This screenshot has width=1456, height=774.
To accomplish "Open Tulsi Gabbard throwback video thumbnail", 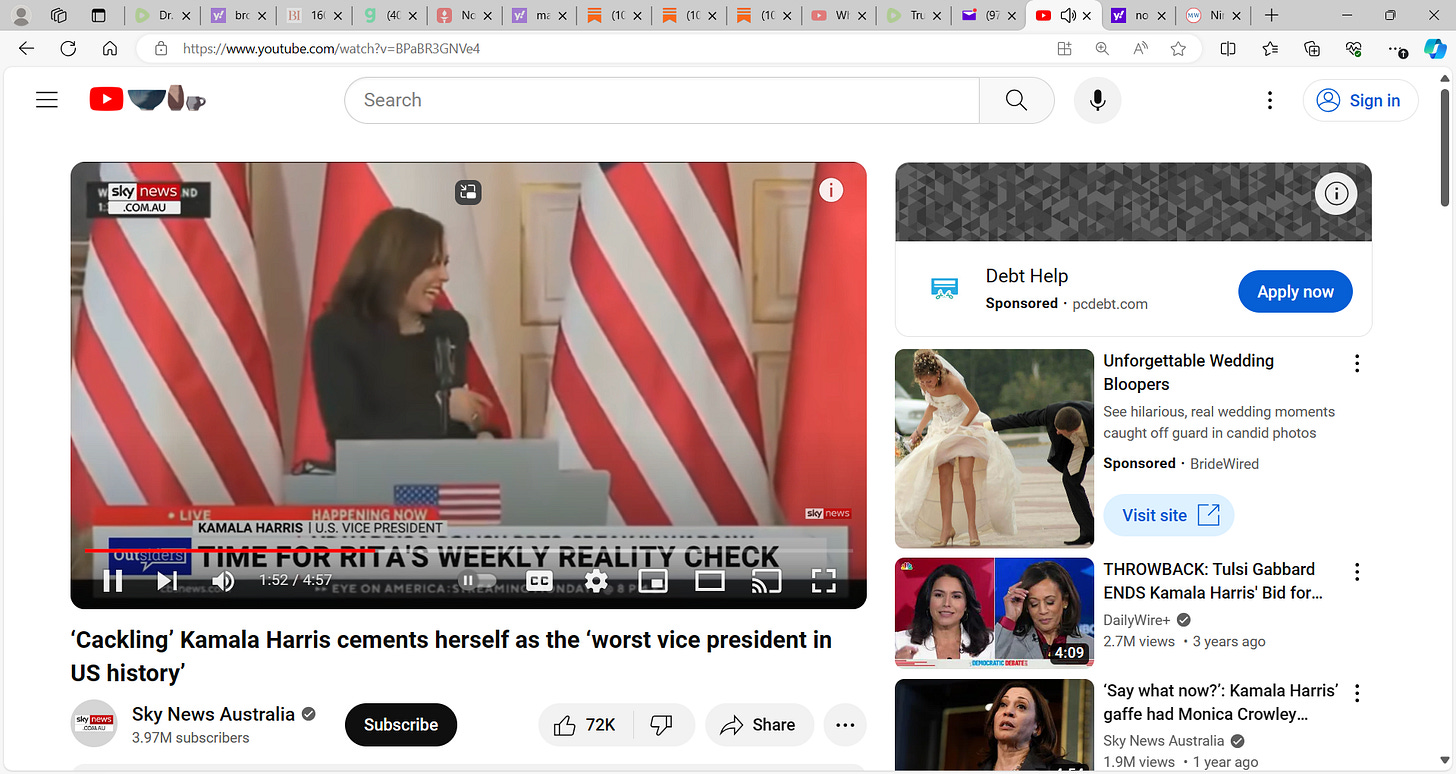I will pyautogui.click(x=994, y=612).
